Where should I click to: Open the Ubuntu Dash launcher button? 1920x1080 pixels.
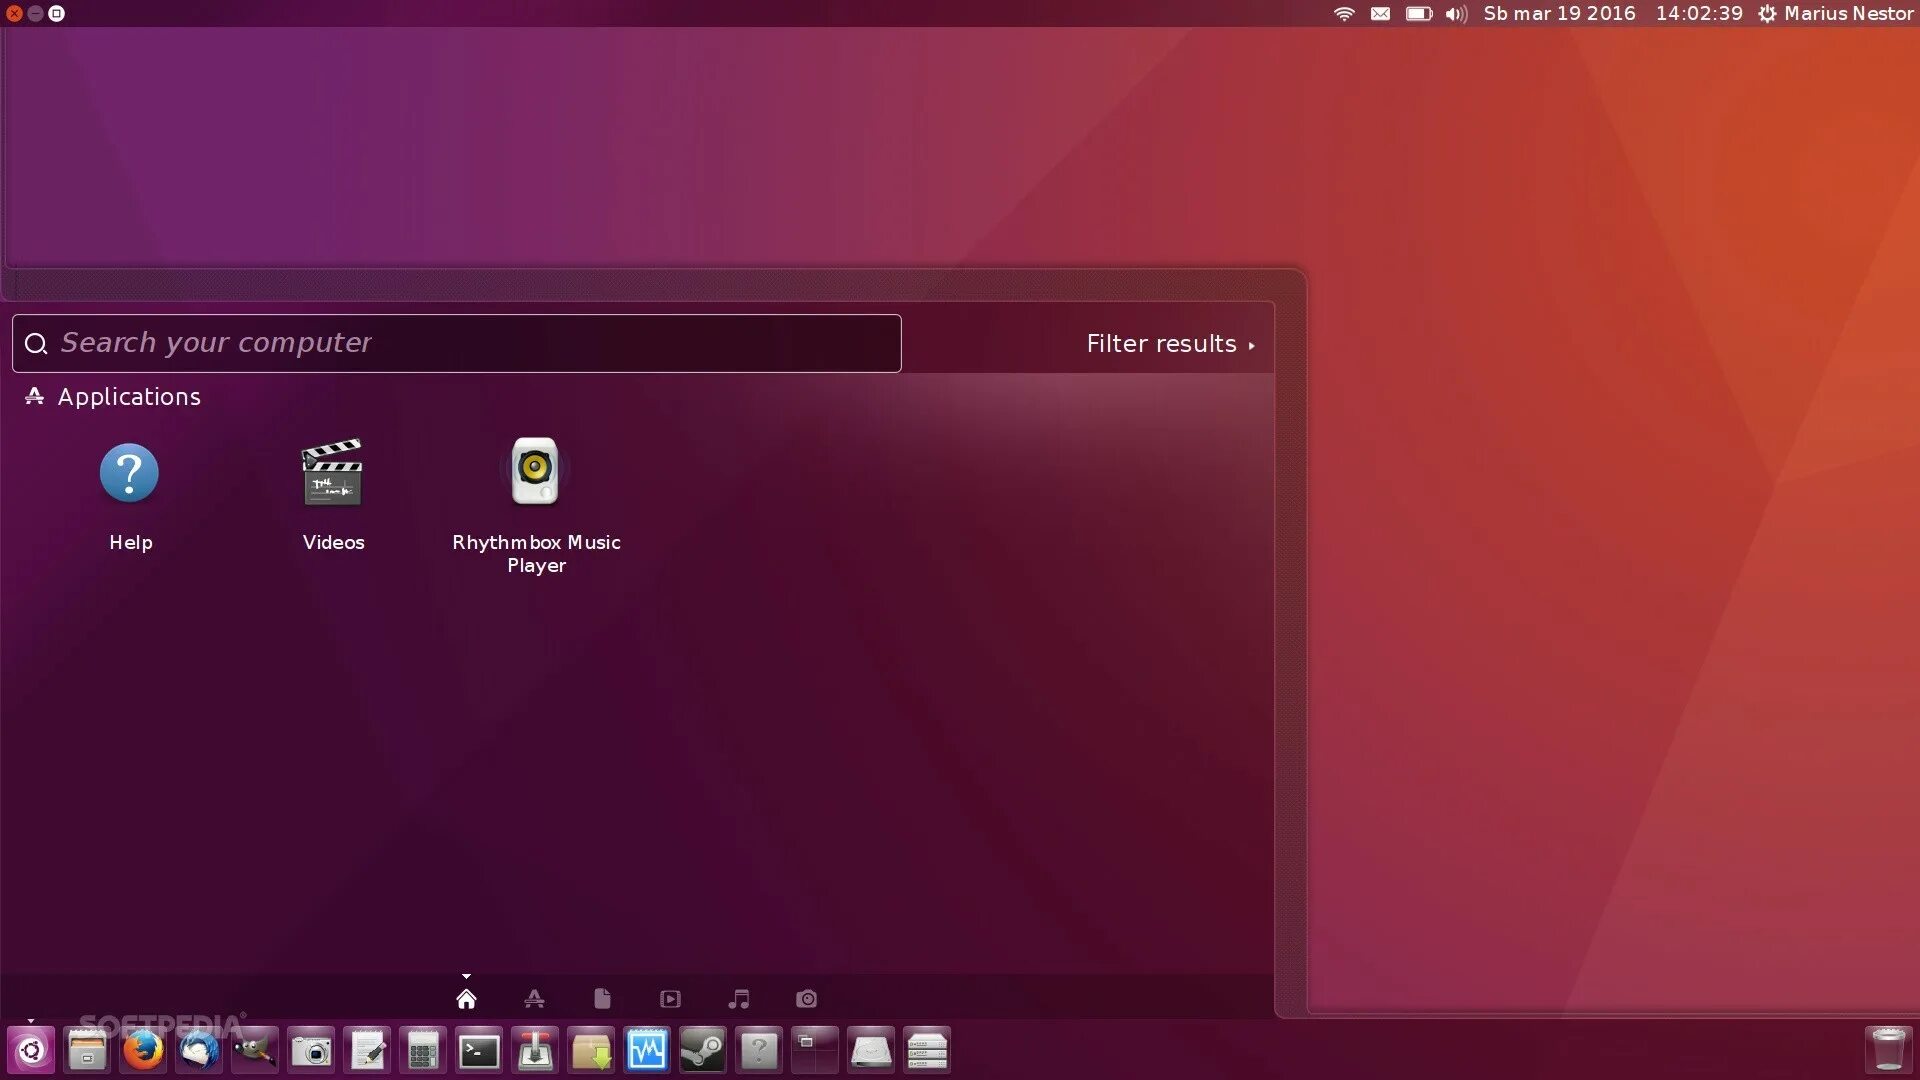(x=31, y=1050)
